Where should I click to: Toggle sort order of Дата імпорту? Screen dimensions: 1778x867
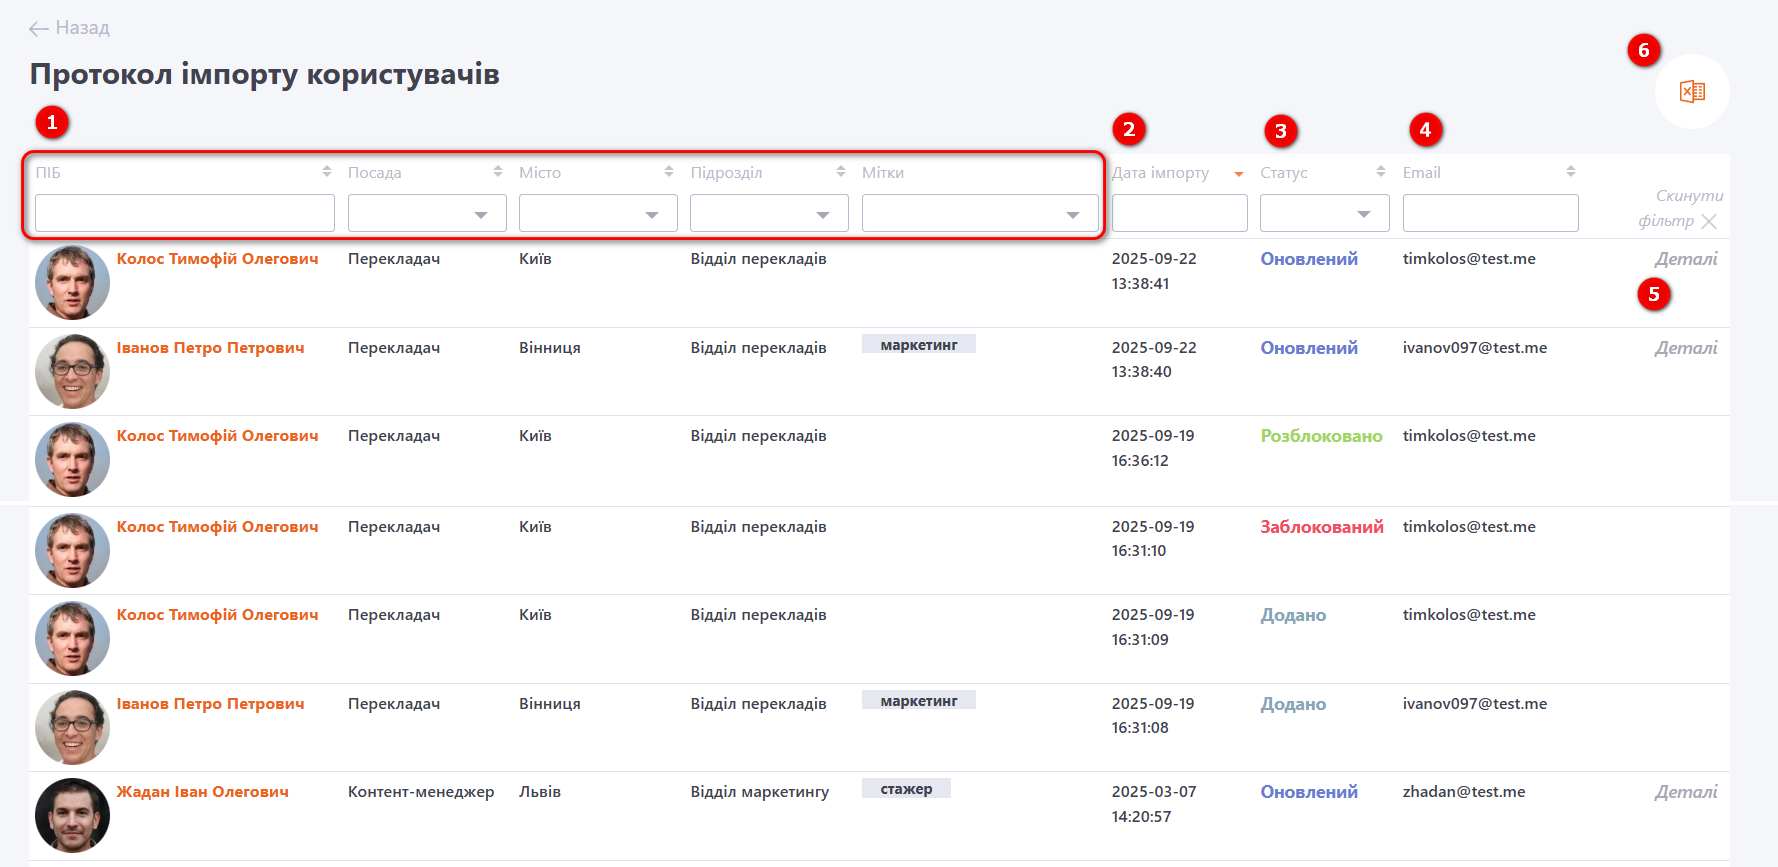(1238, 173)
